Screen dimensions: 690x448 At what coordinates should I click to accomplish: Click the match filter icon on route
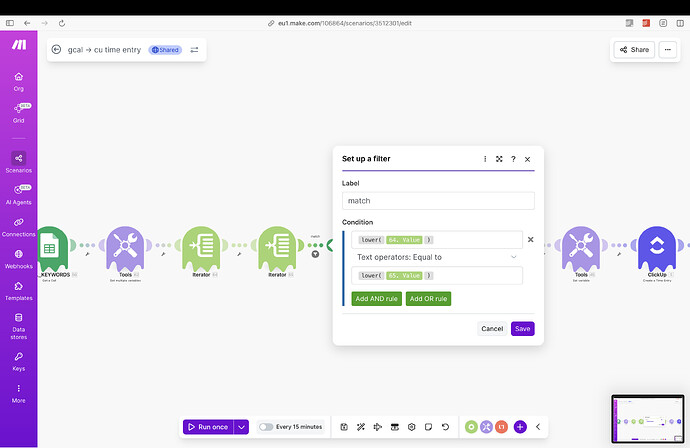coord(315,254)
